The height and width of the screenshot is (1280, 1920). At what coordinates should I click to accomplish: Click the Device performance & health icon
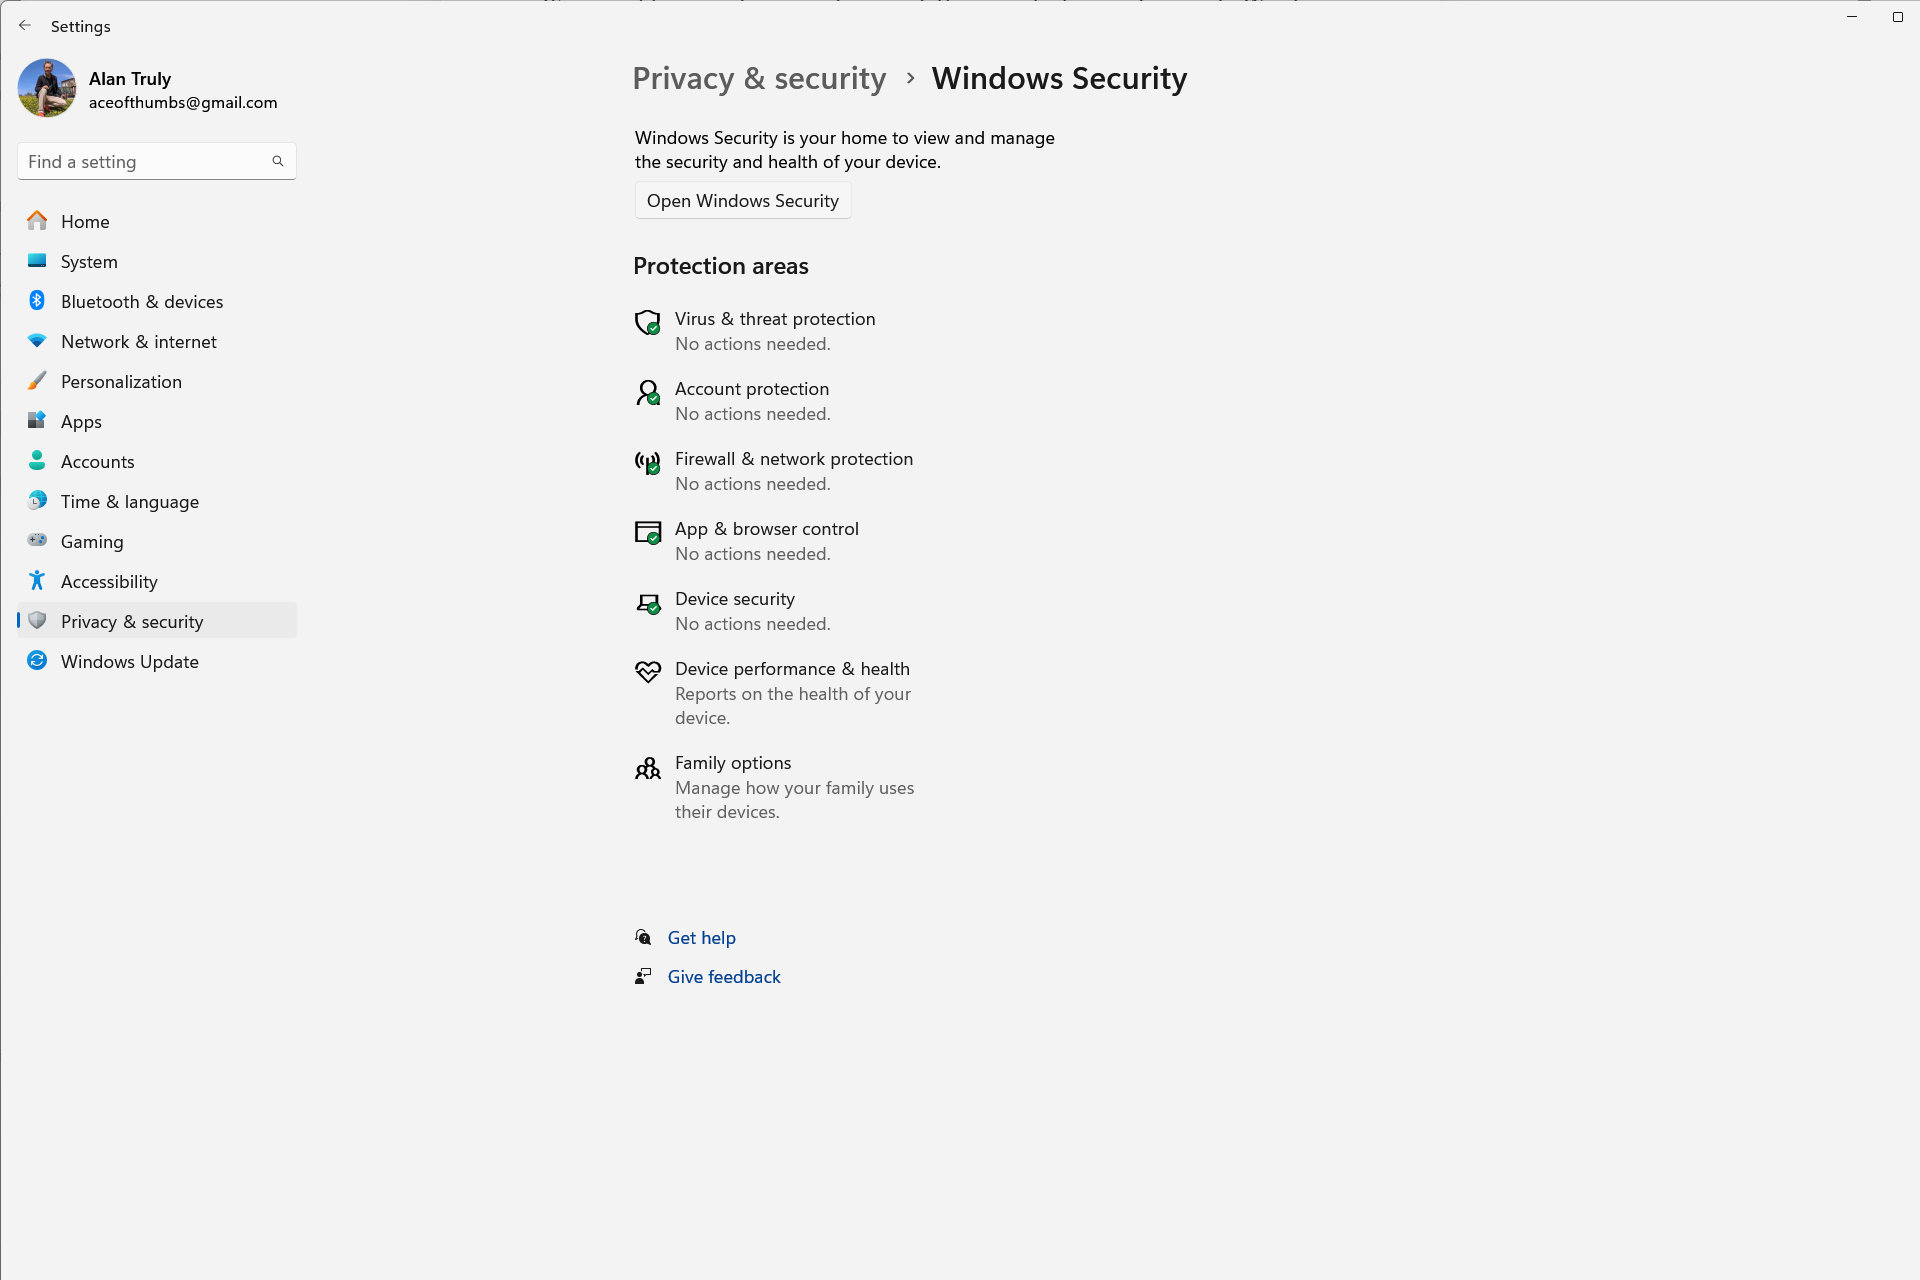point(647,673)
